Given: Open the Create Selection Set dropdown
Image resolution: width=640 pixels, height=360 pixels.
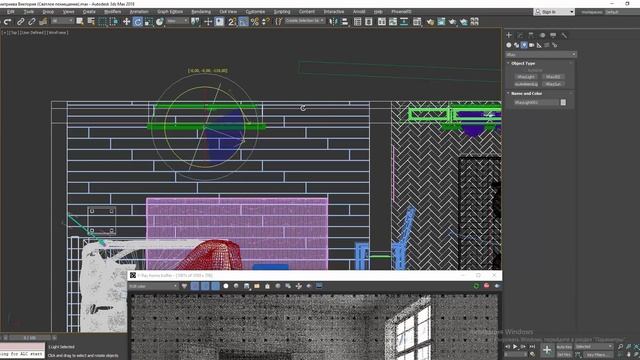Looking at the screenshot, I should [305, 21].
